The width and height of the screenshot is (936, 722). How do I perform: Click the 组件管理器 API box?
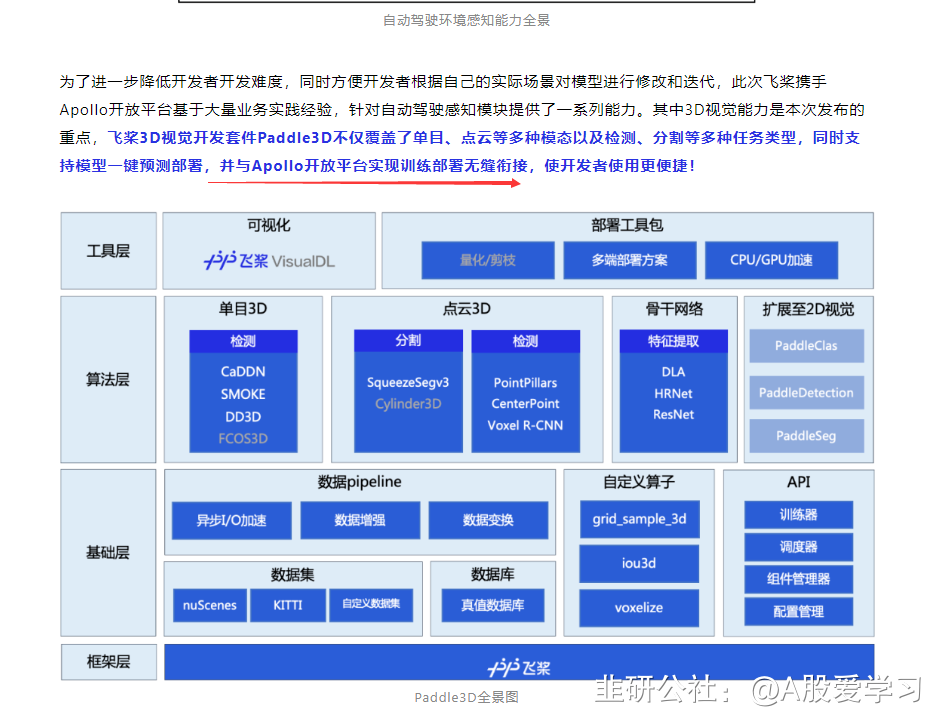tap(799, 579)
